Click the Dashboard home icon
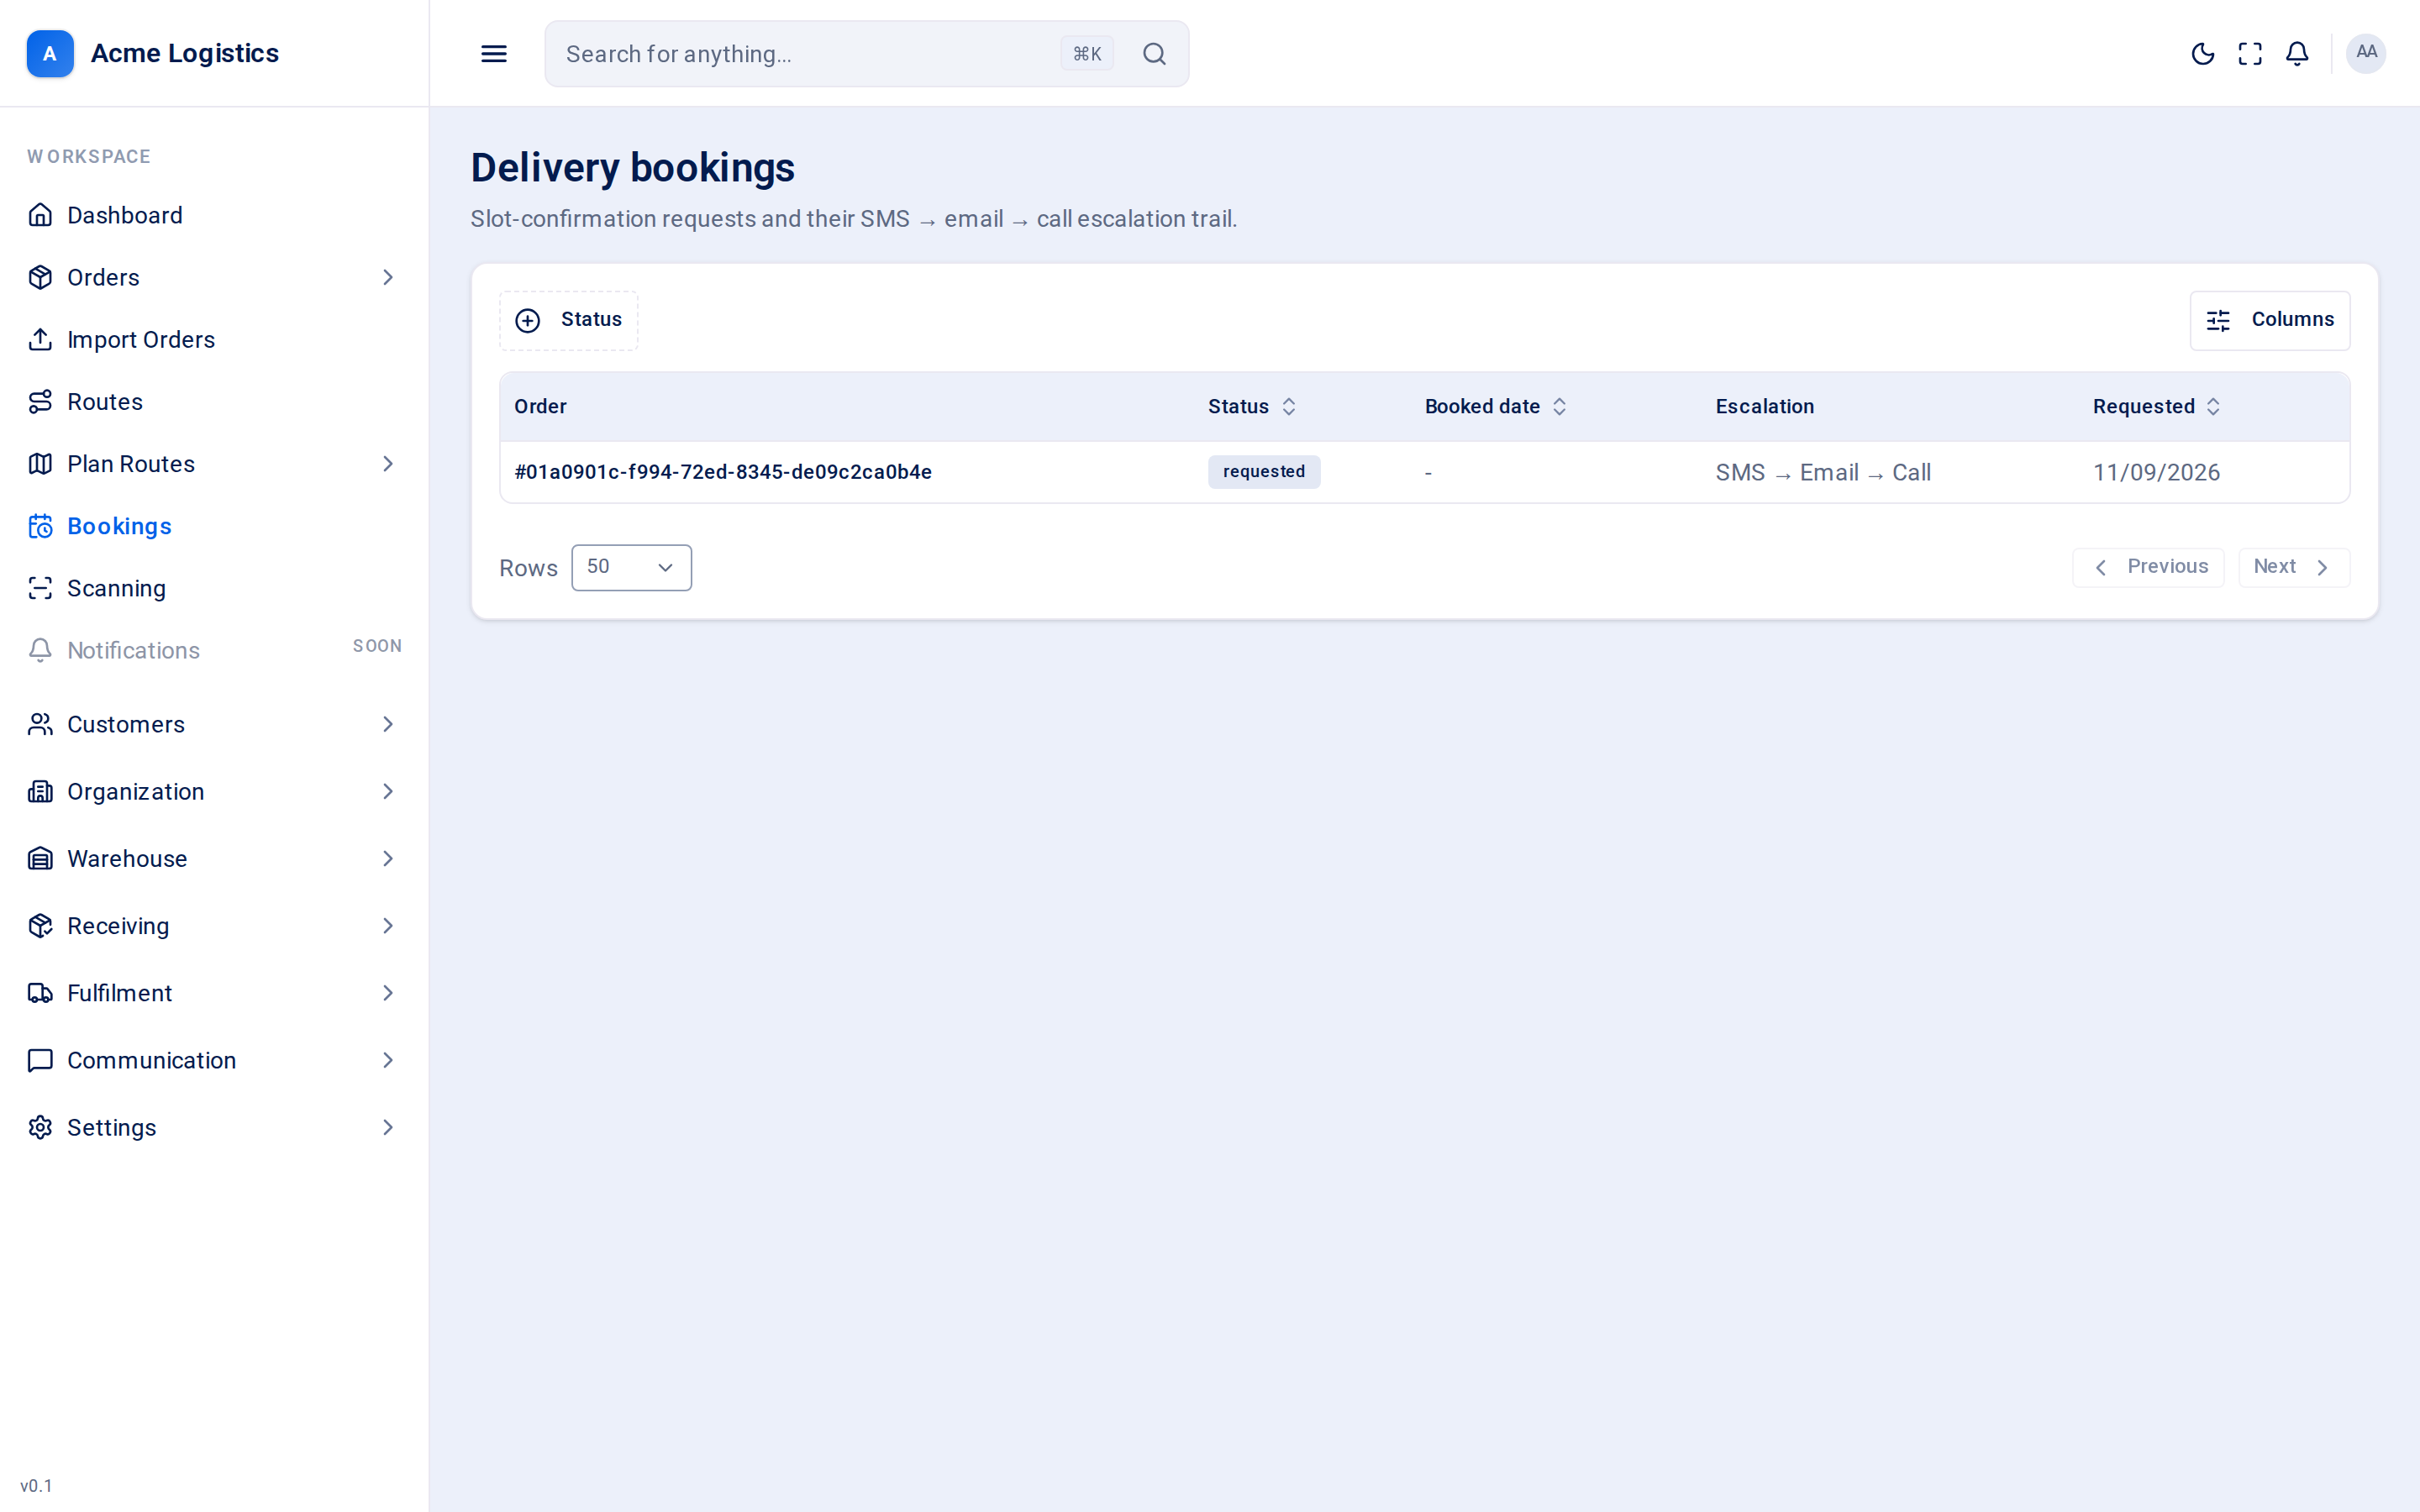 (40, 215)
